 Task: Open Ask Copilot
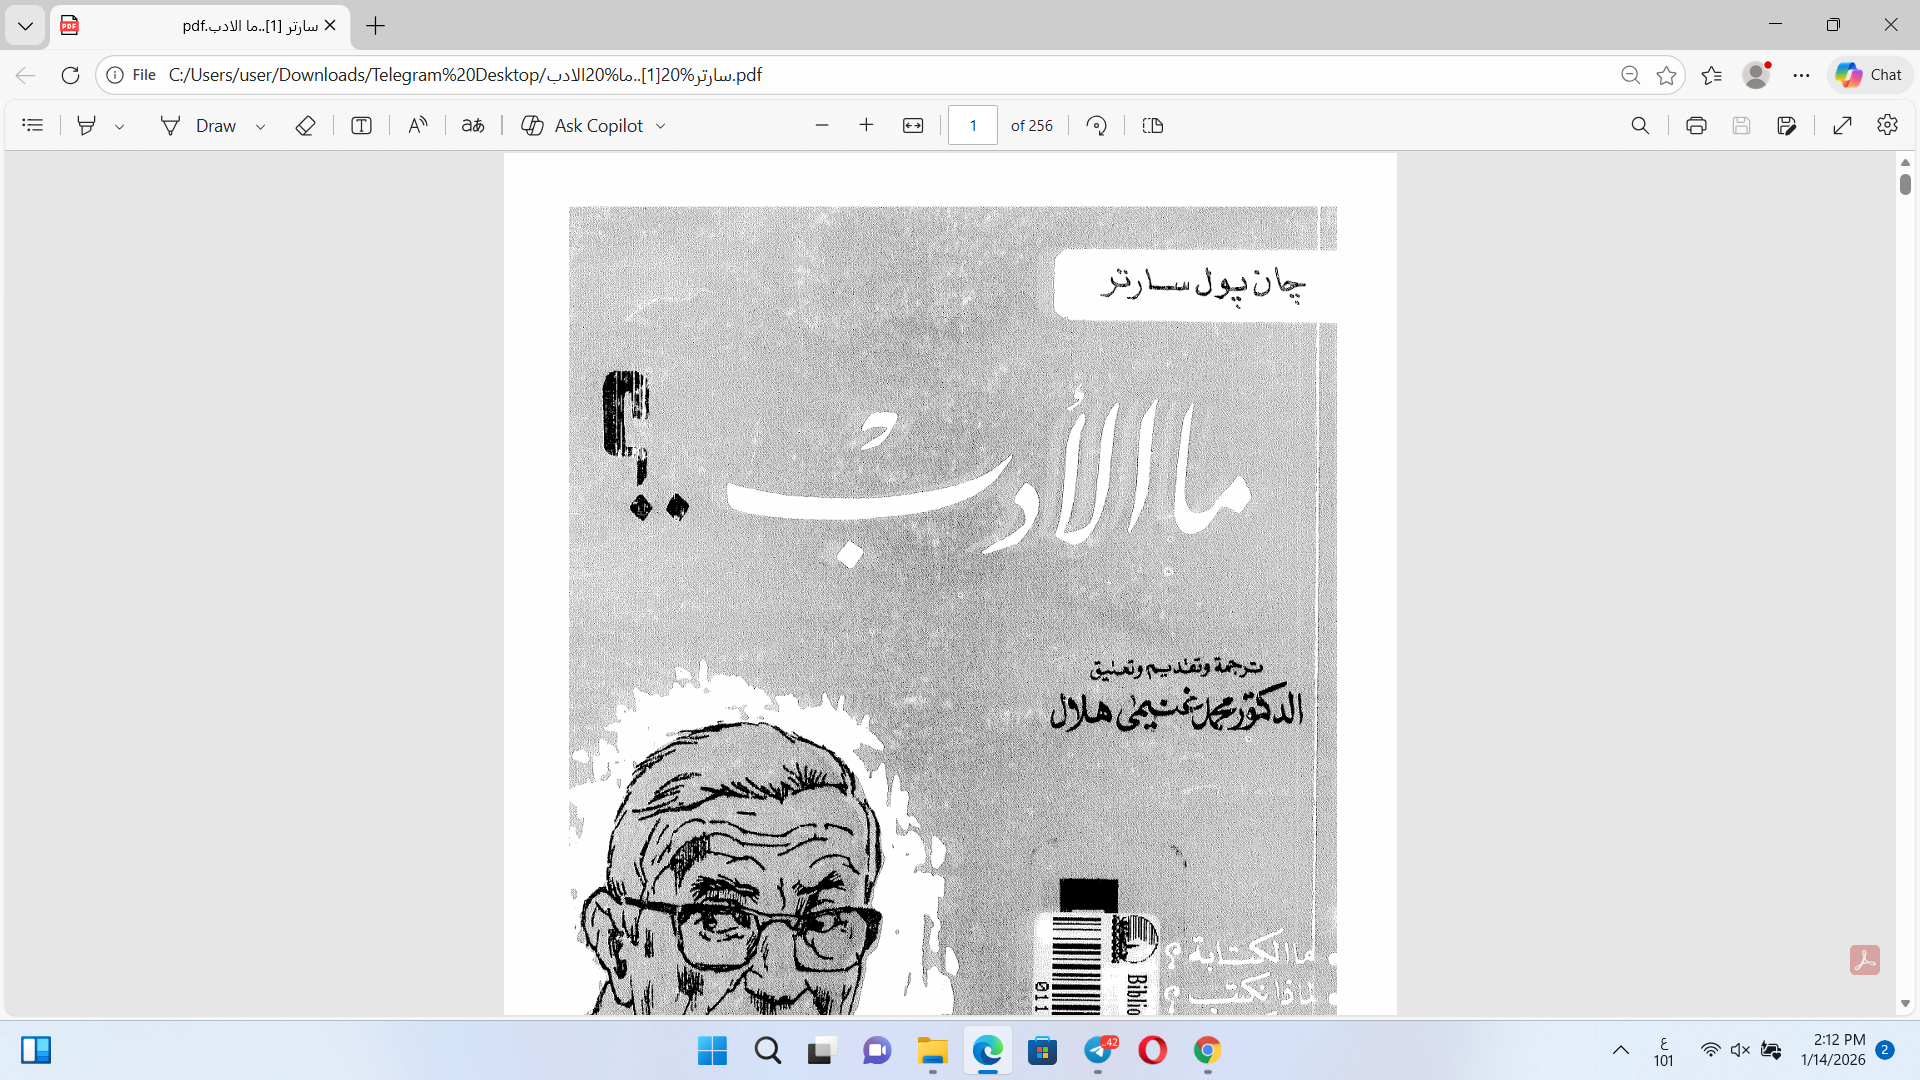582,125
